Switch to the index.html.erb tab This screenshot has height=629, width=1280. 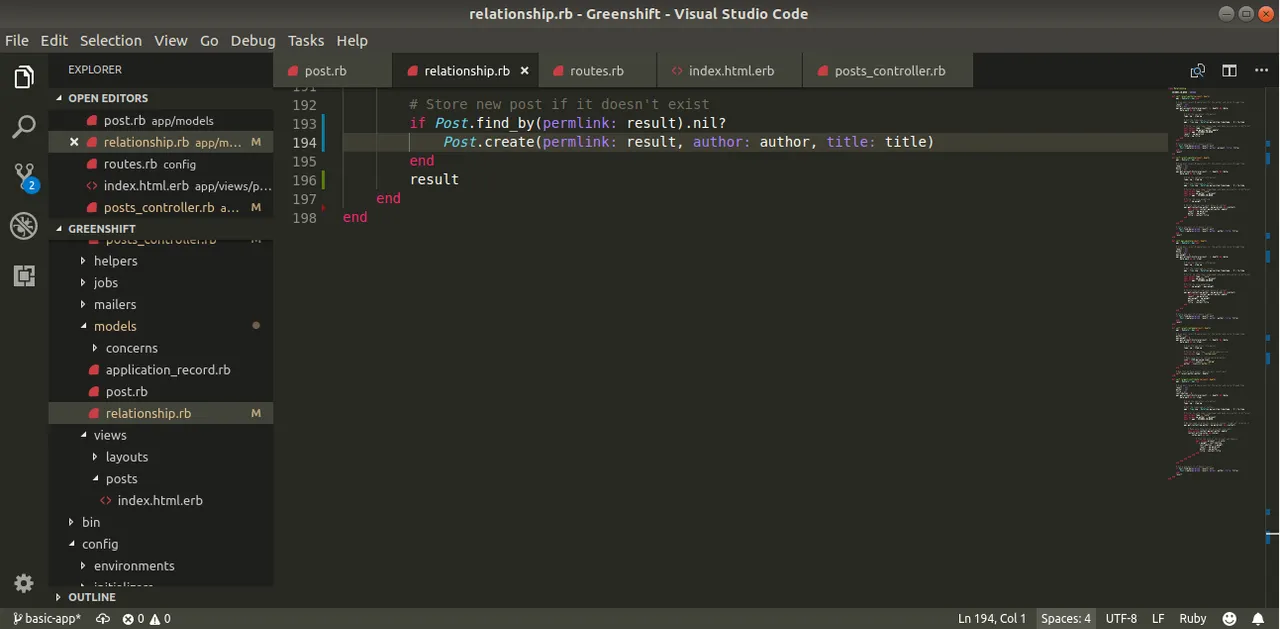pyautogui.click(x=730, y=71)
